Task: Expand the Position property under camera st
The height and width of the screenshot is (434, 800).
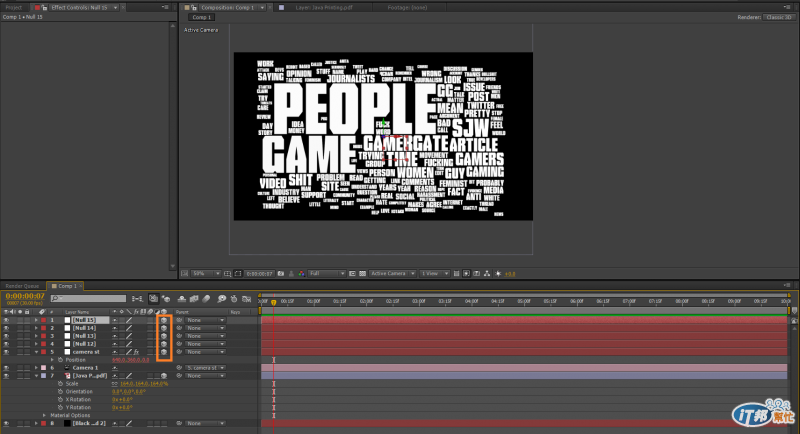Action: point(52,360)
